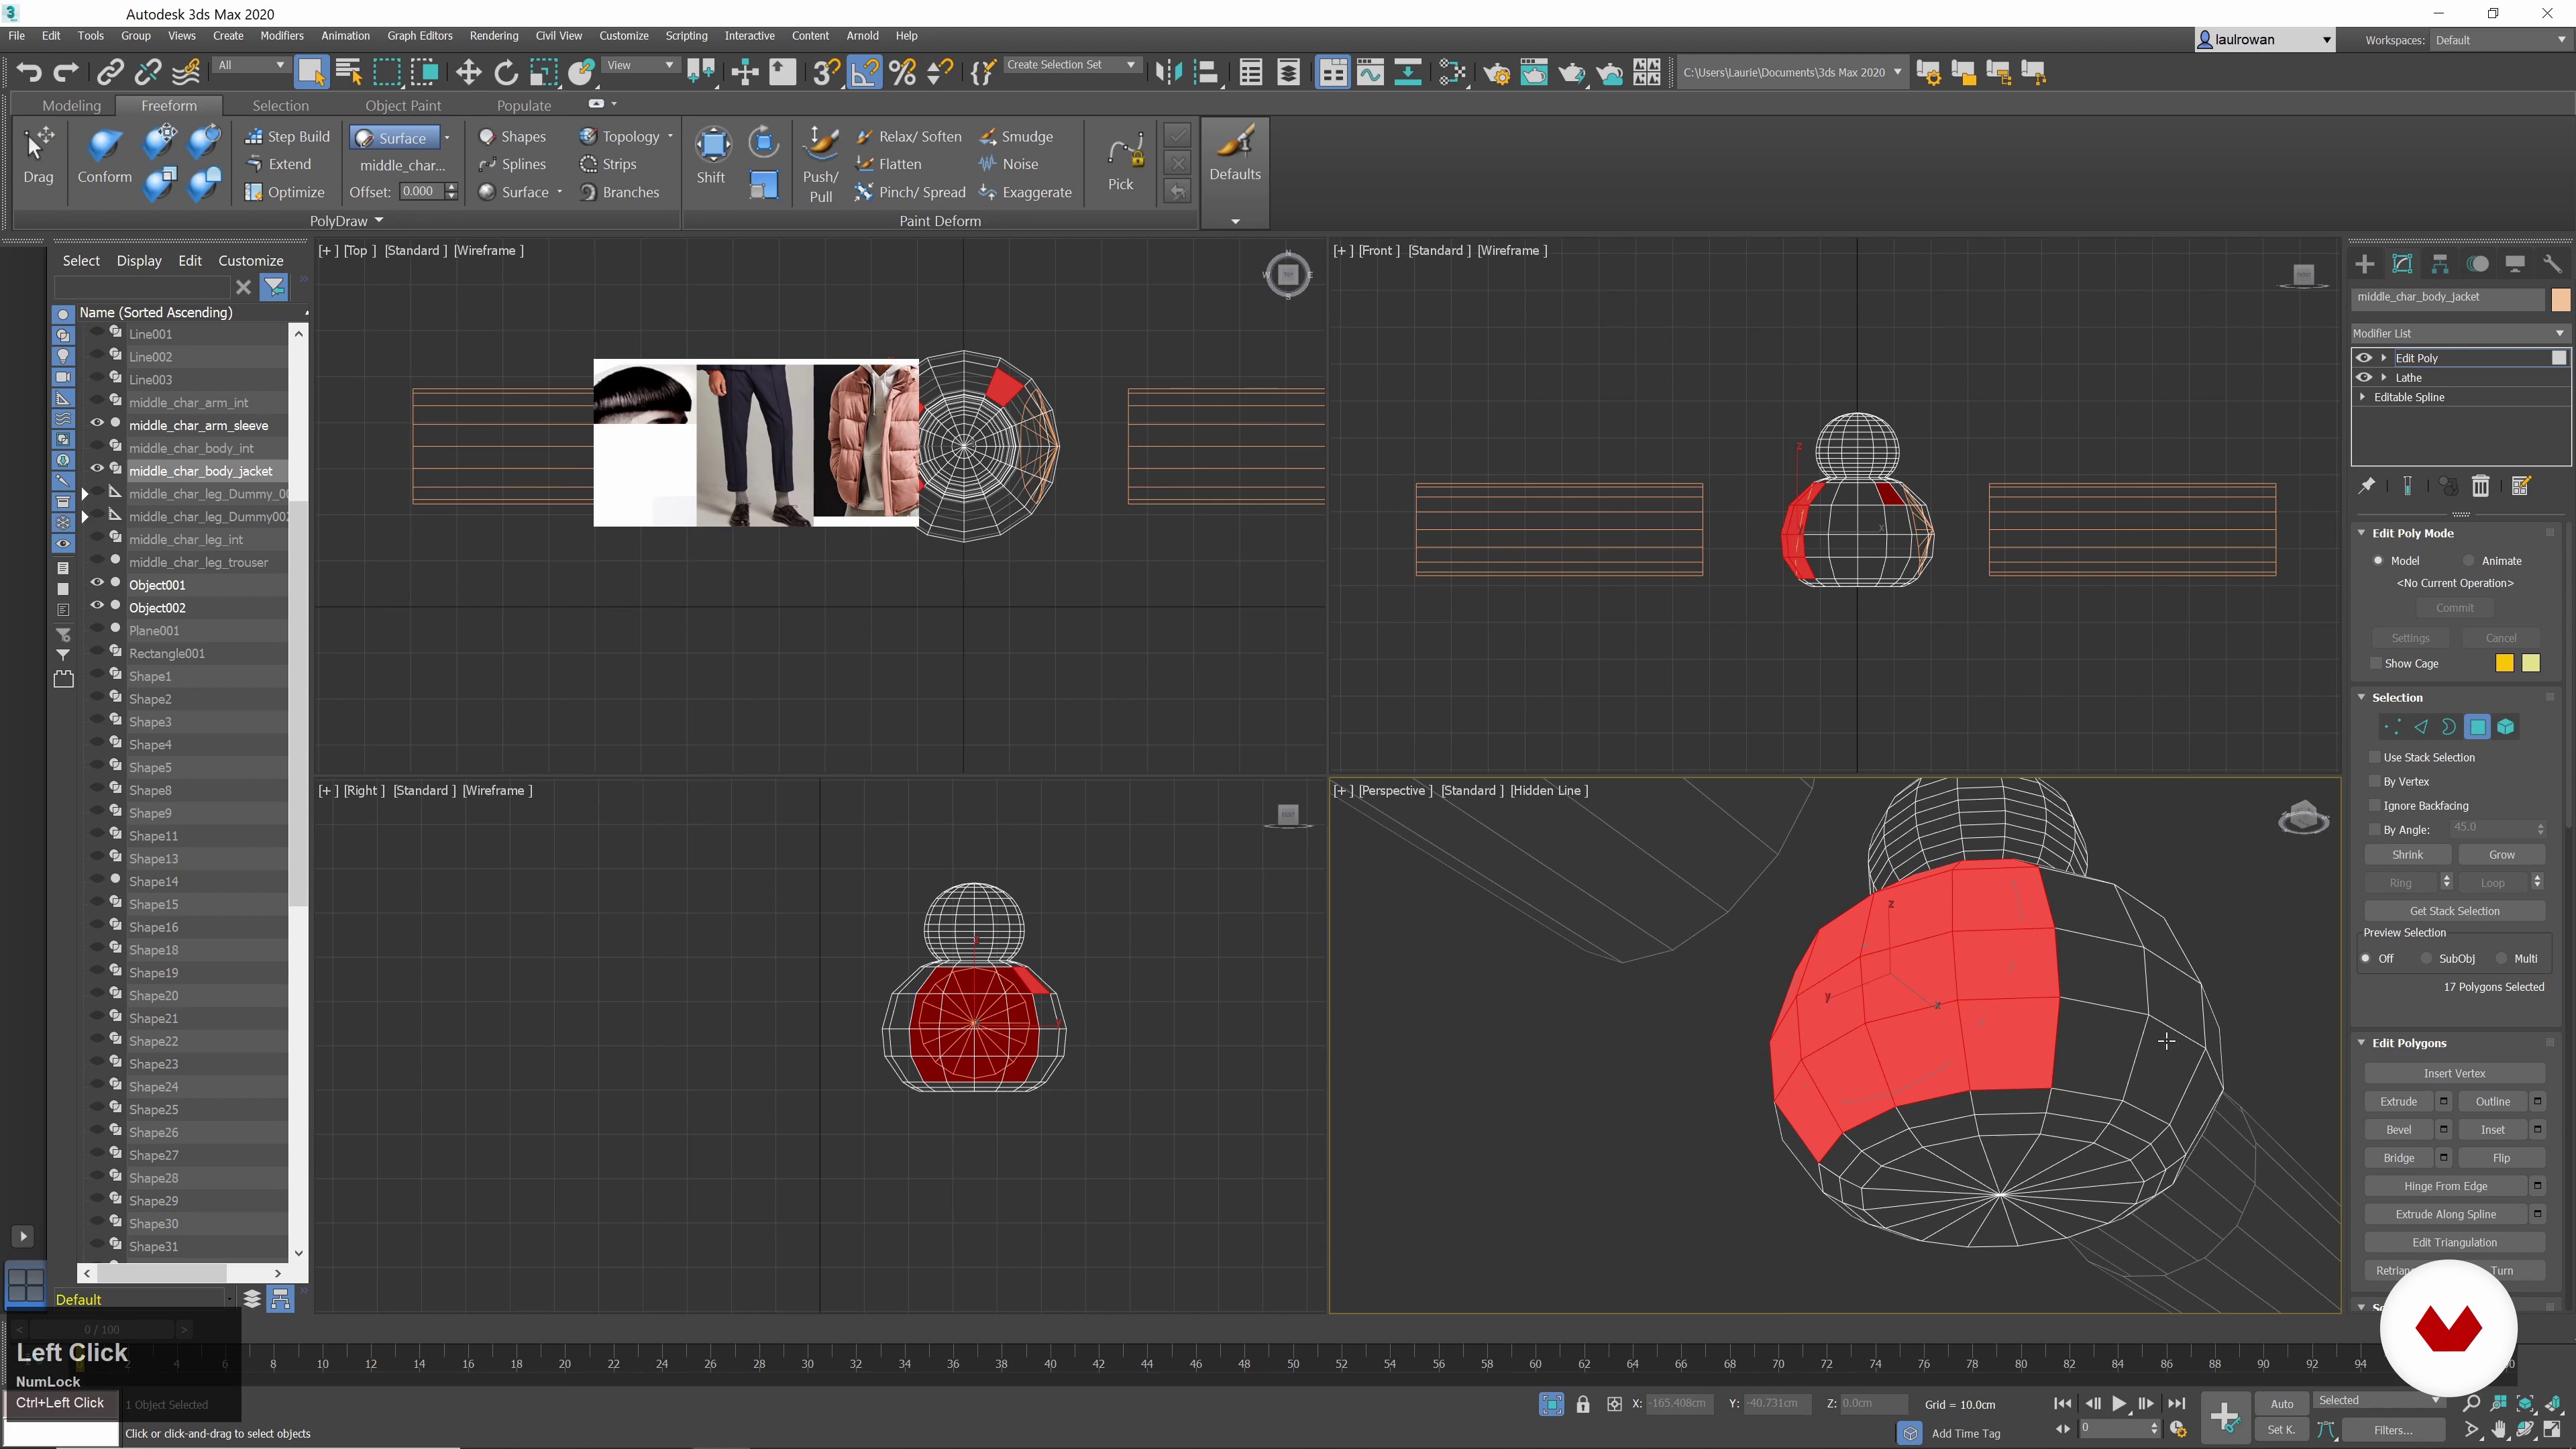Open the Rendering menu
This screenshot has width=2576, height=1449.
tap(494, 35)
